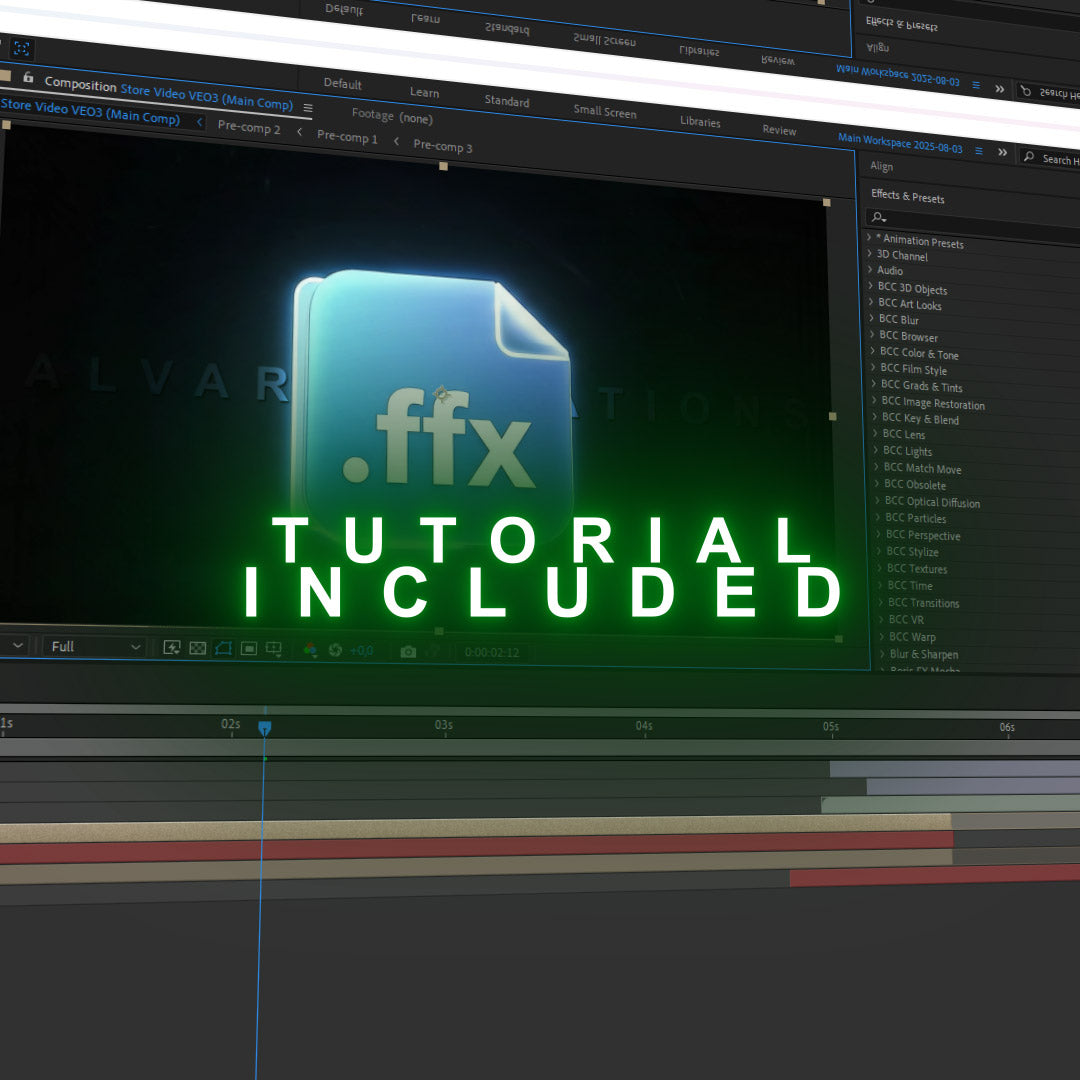1080x1080 pixels.
Task: Toggle Mask and Shape Path visibility
Action: pos(225,648)
